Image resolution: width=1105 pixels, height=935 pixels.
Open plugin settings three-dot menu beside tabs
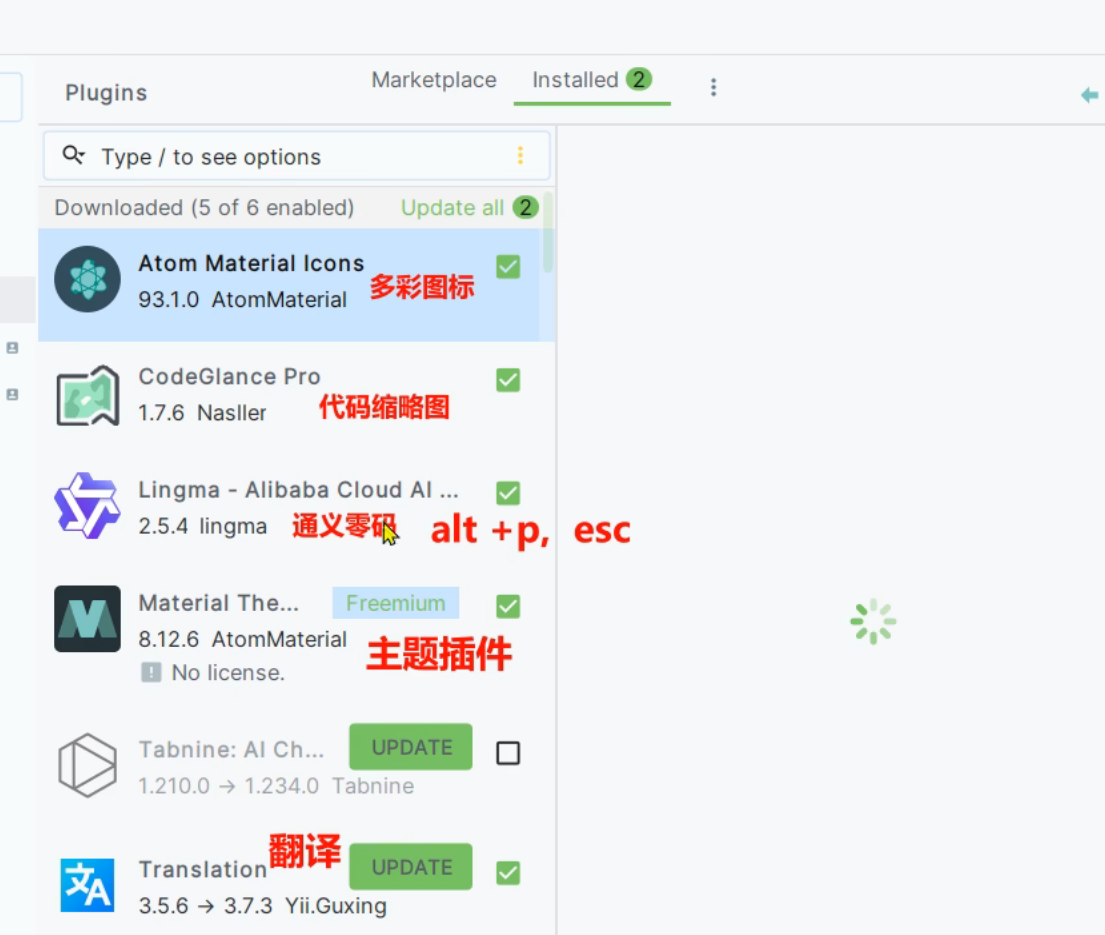tap(713, 87)
